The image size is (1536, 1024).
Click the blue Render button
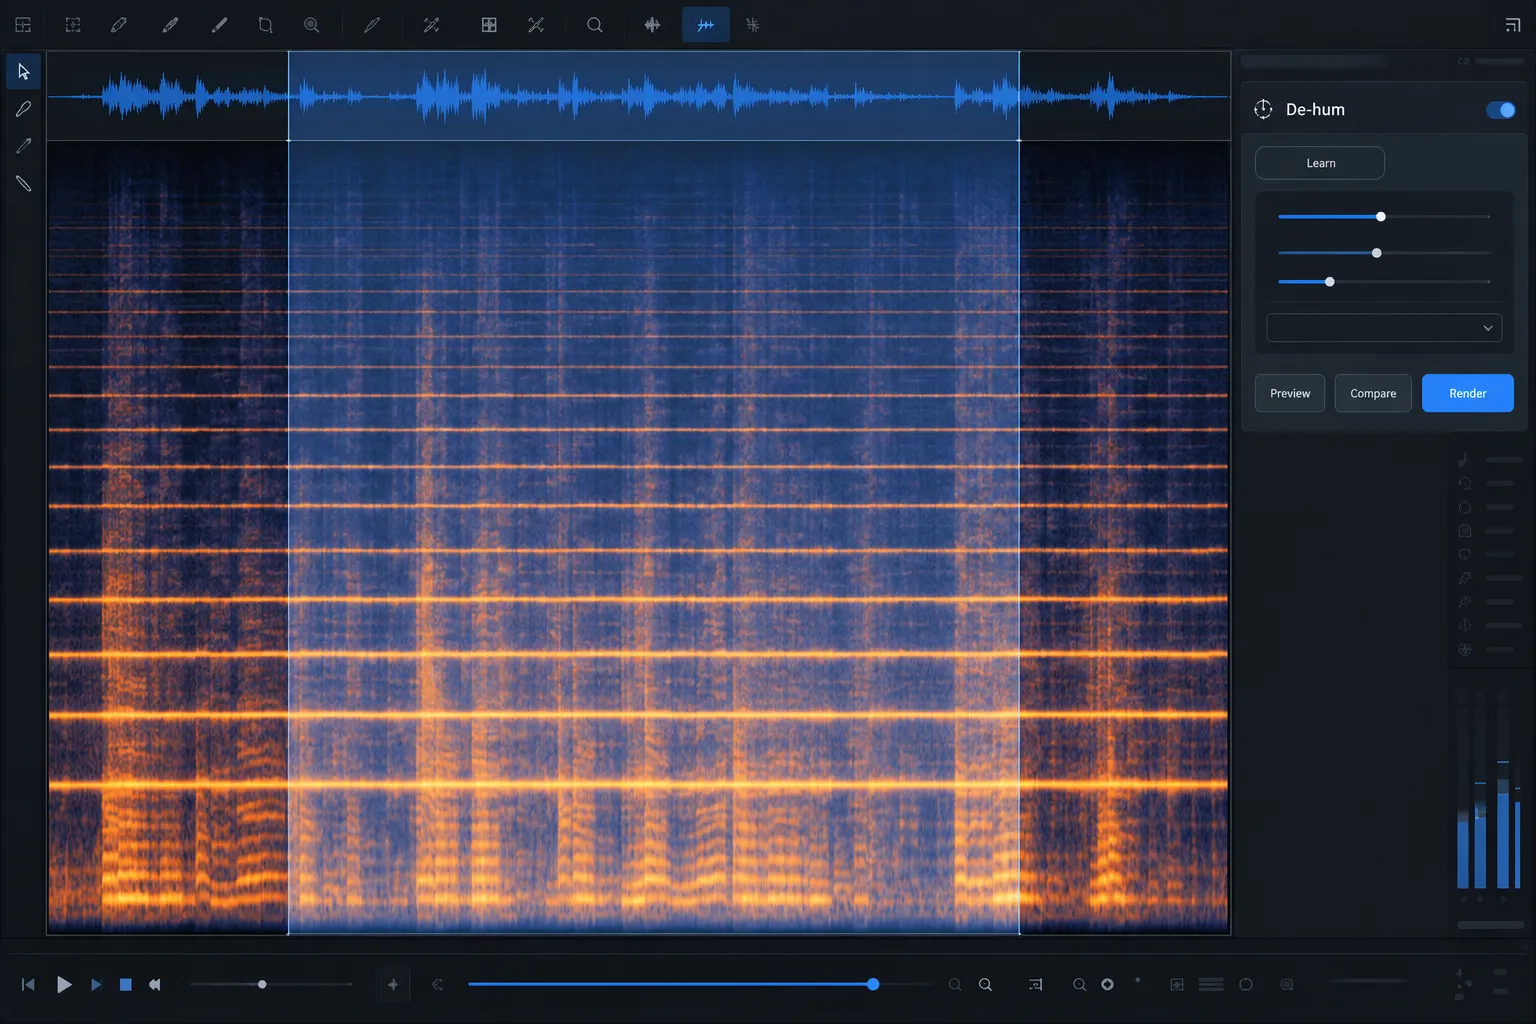click(1468, 393)
